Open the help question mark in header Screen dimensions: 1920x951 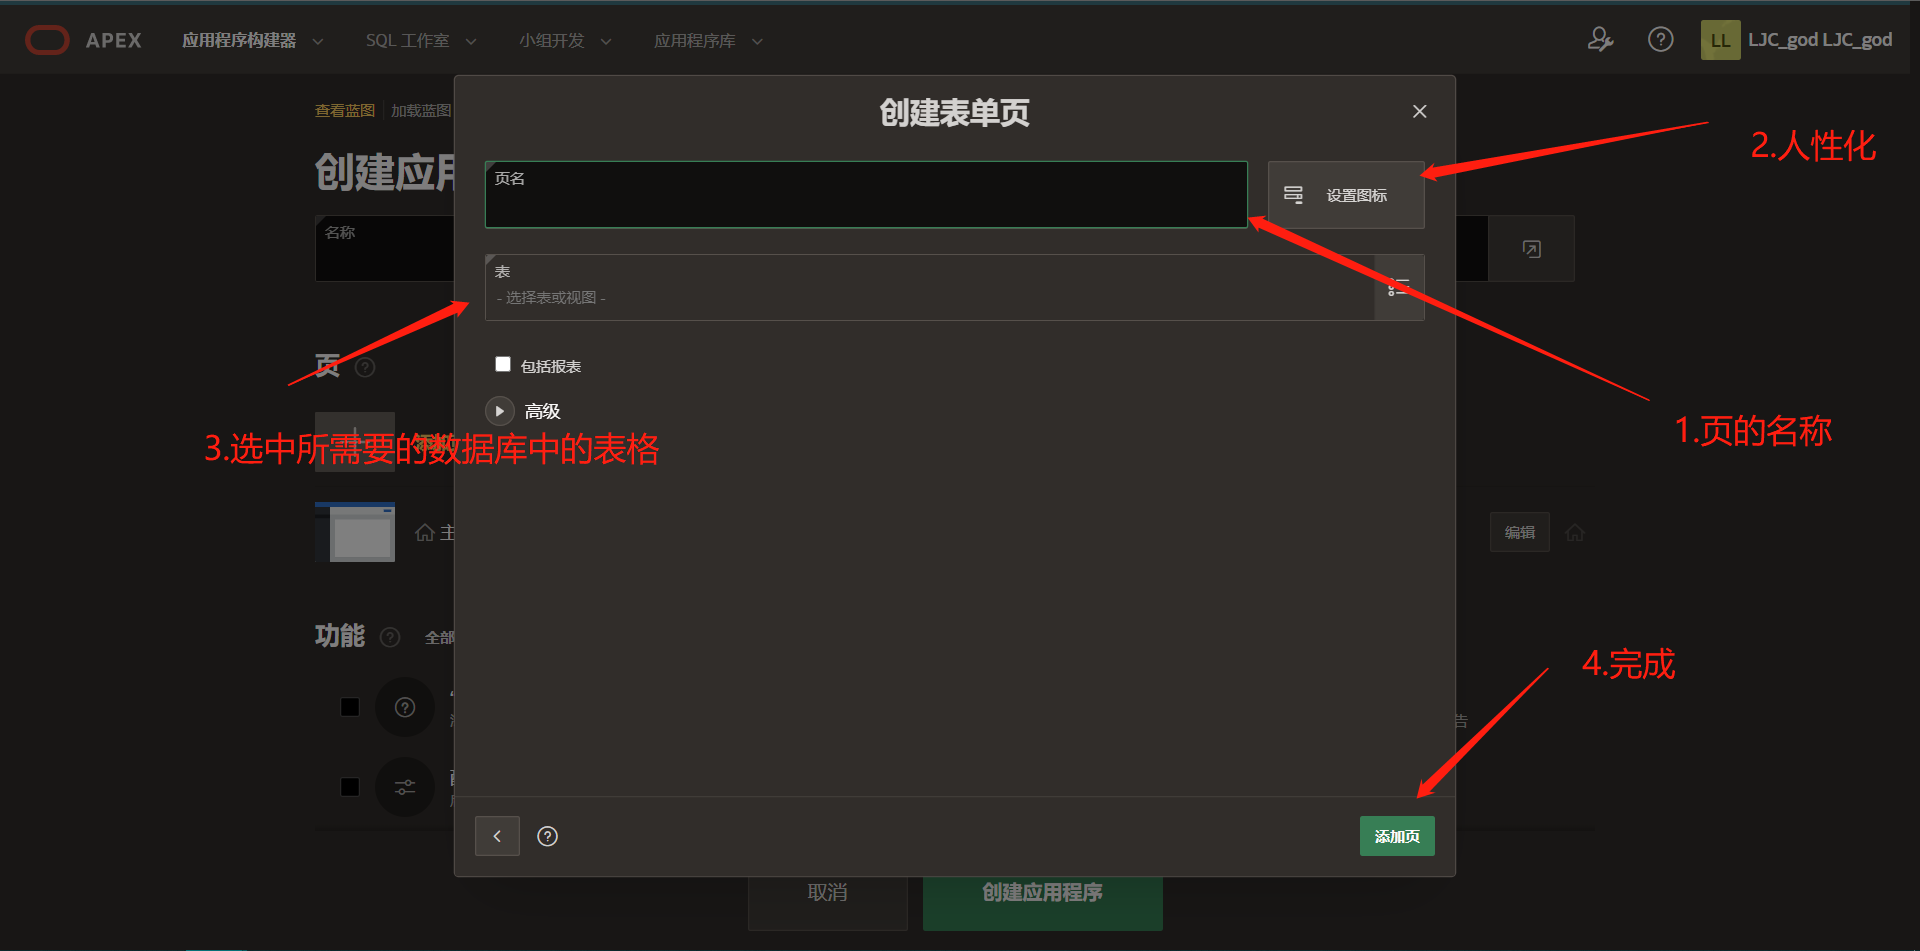1661,40
